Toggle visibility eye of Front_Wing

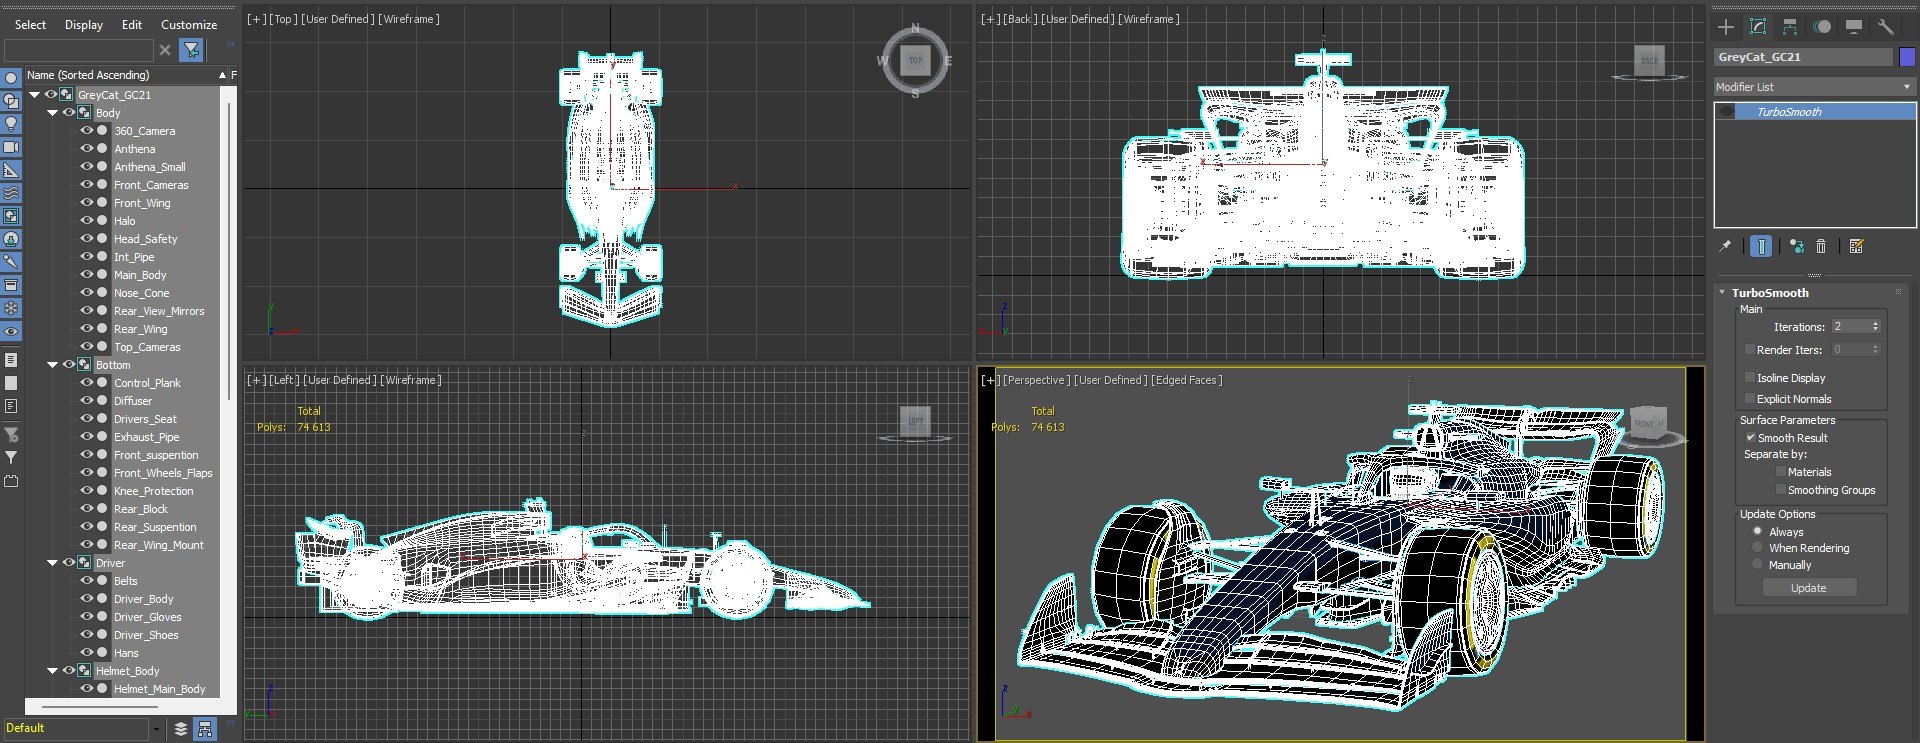tap(86, 203)
